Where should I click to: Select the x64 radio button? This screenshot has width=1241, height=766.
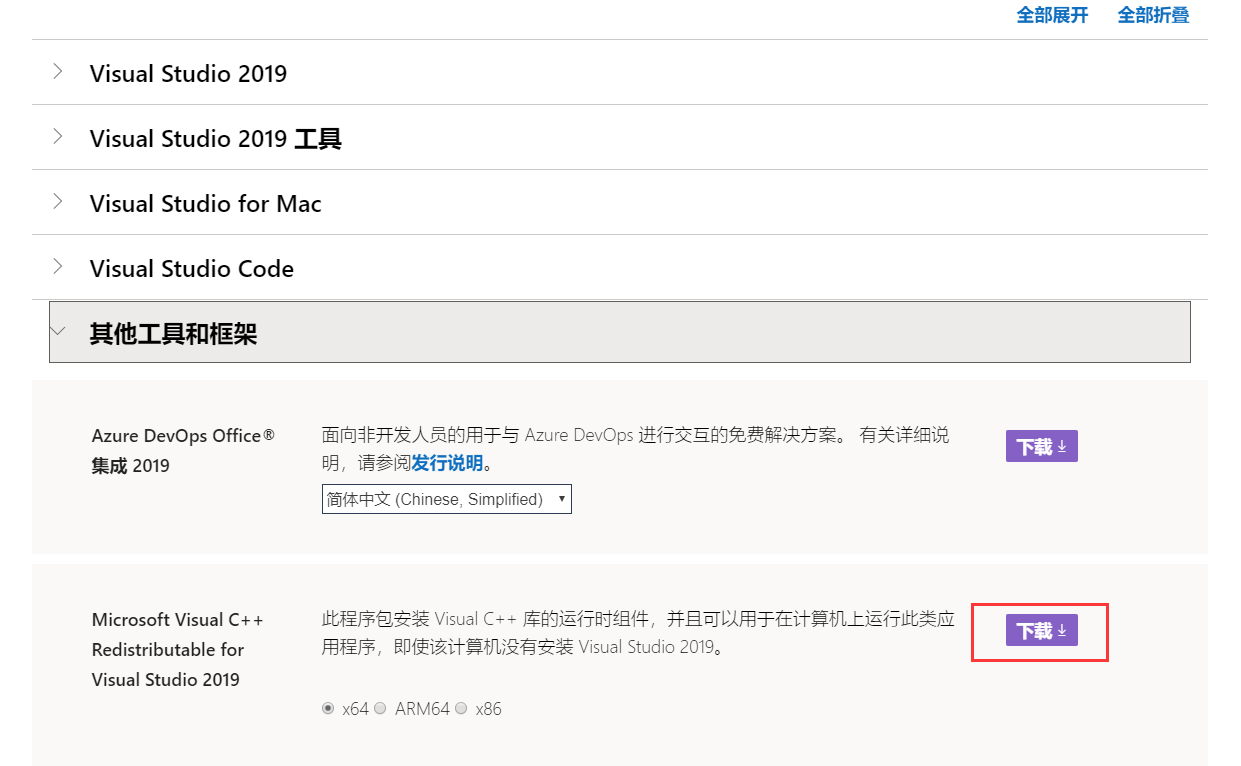[x=328, y=709]
